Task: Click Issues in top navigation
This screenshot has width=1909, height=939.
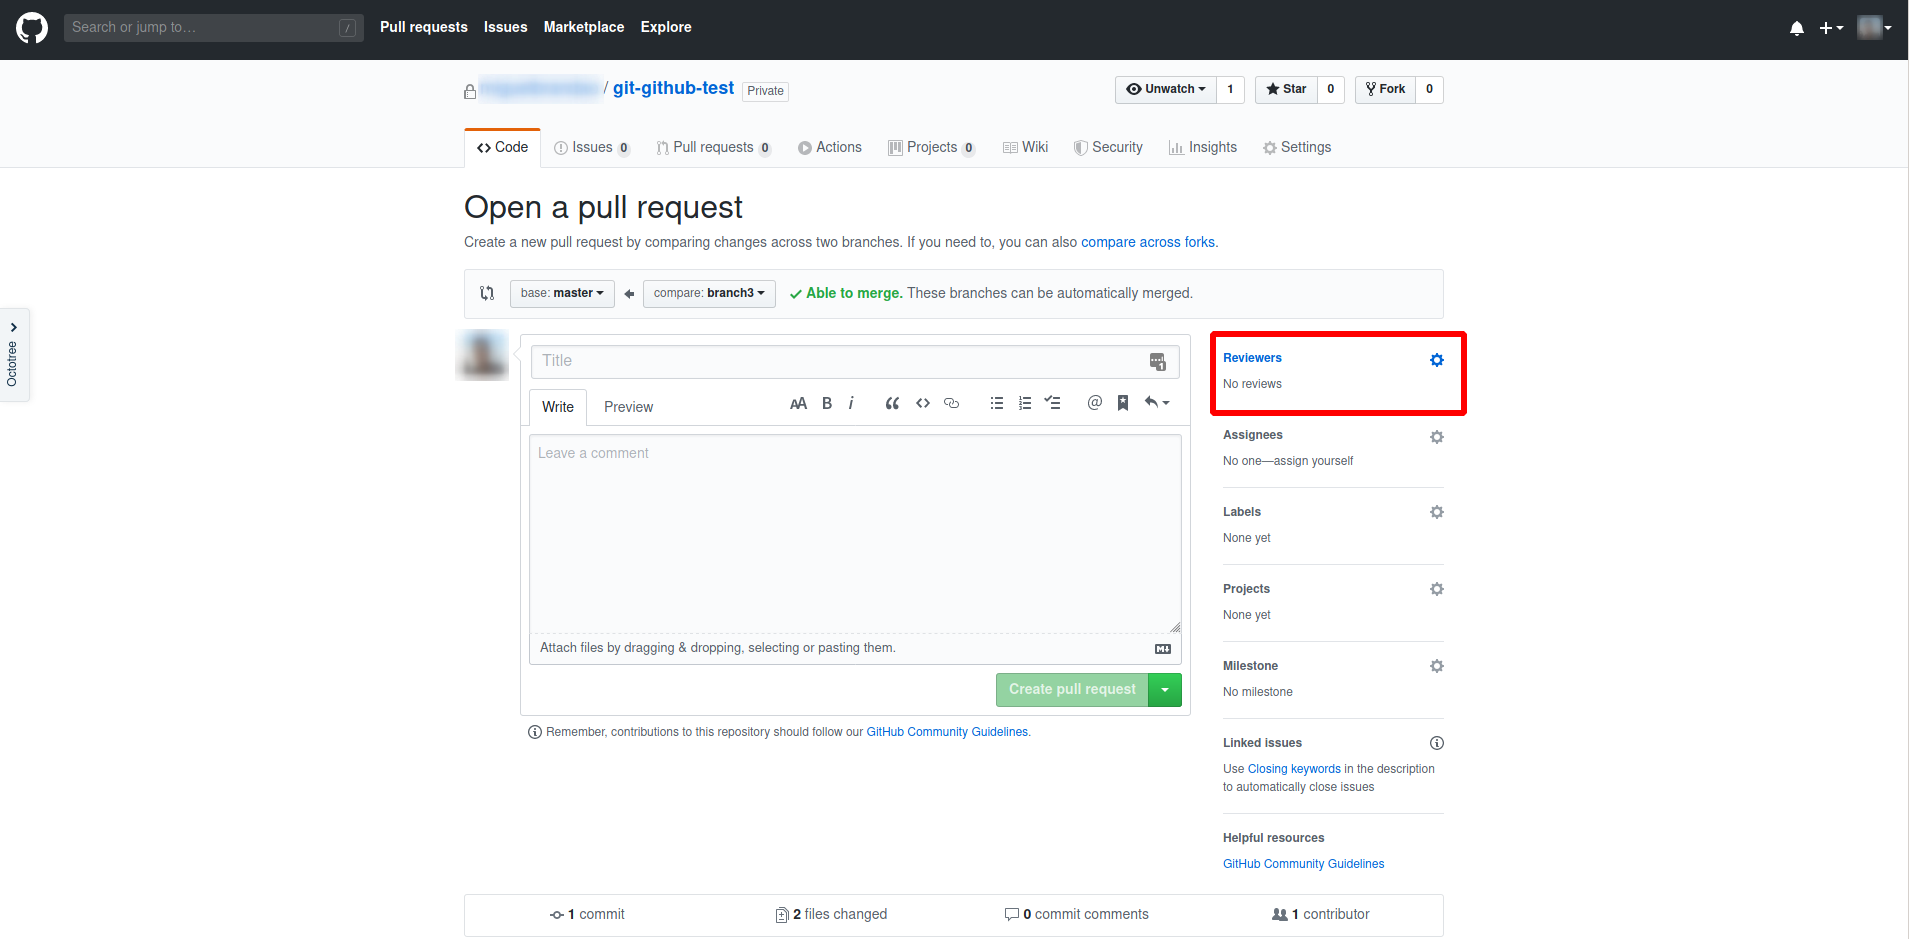Action: [505, 27]
